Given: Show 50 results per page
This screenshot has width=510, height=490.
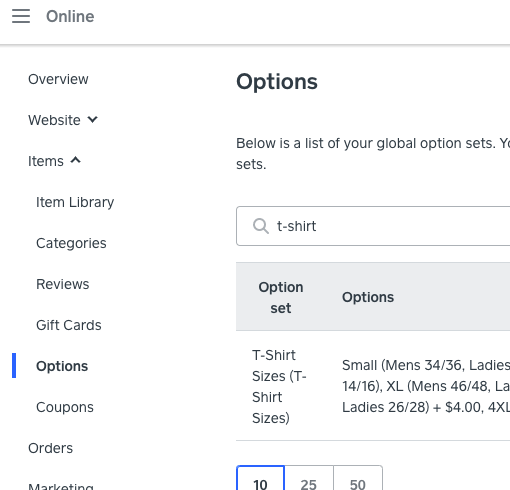Looking at the screenshot, I should [x=358, y=478].
